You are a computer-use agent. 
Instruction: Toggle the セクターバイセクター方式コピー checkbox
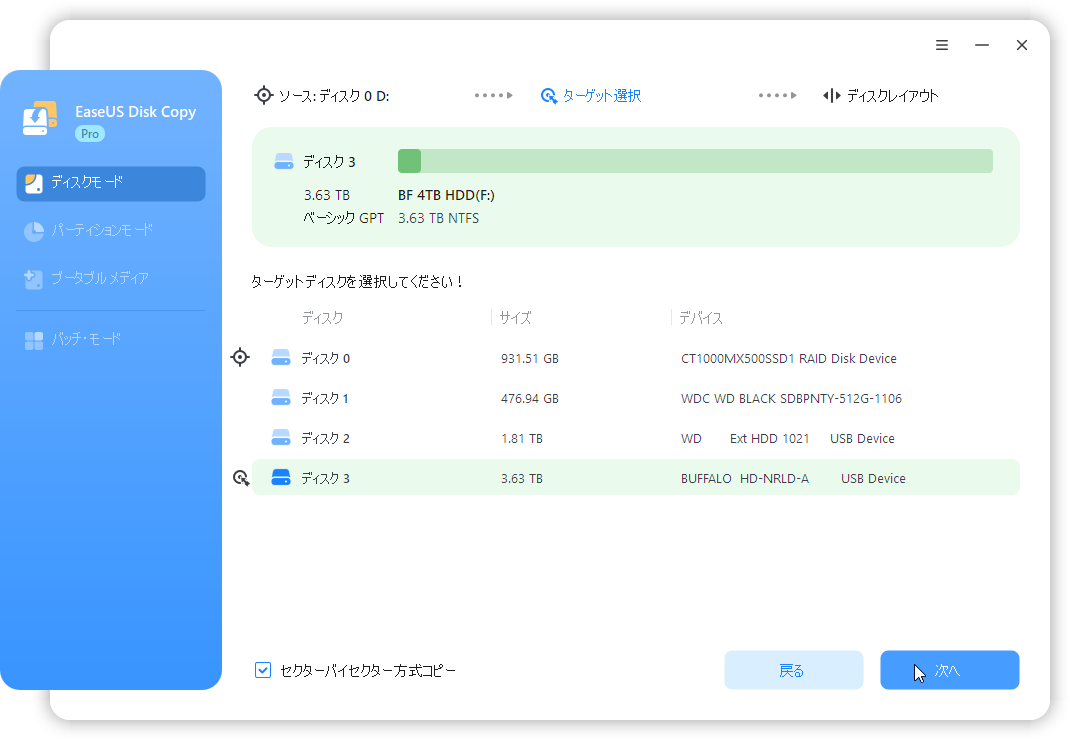(x=263, y=670)
